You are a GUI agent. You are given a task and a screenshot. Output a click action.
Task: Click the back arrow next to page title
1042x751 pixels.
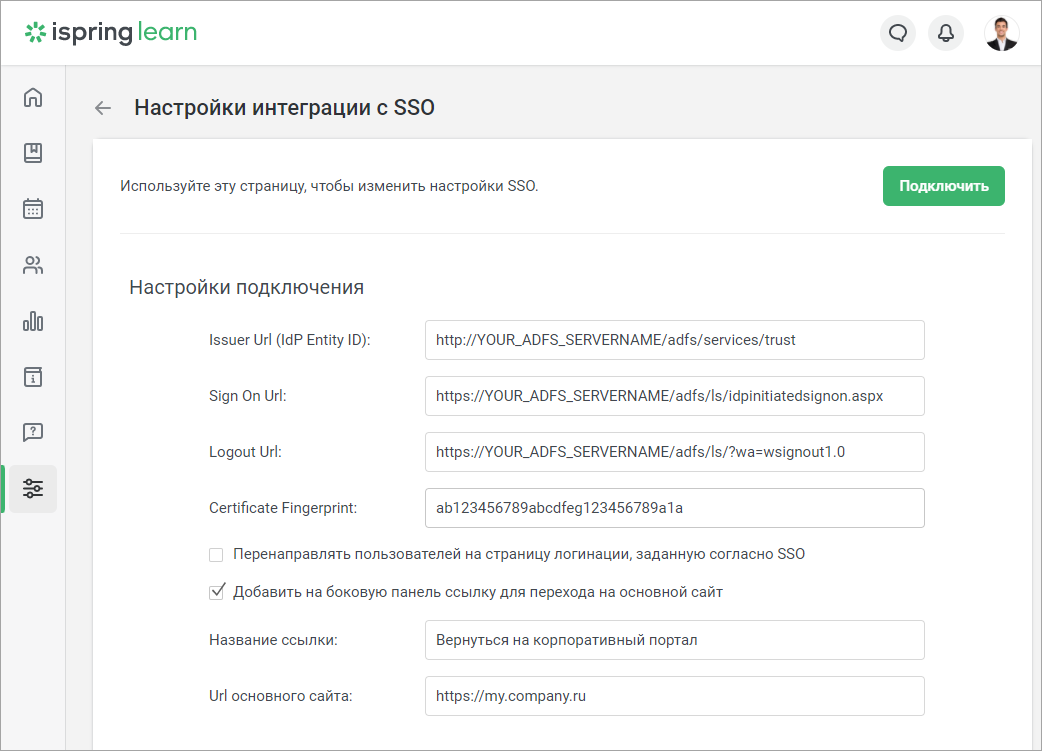pyautogui.click(x=102, y=108)
